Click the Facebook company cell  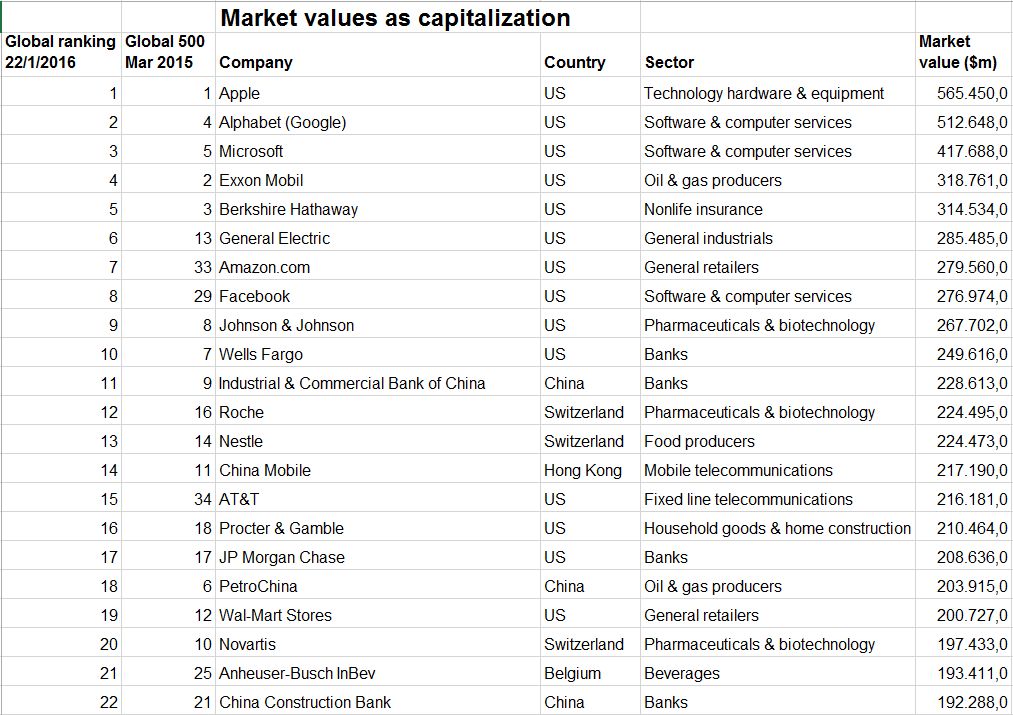point(378,296)
